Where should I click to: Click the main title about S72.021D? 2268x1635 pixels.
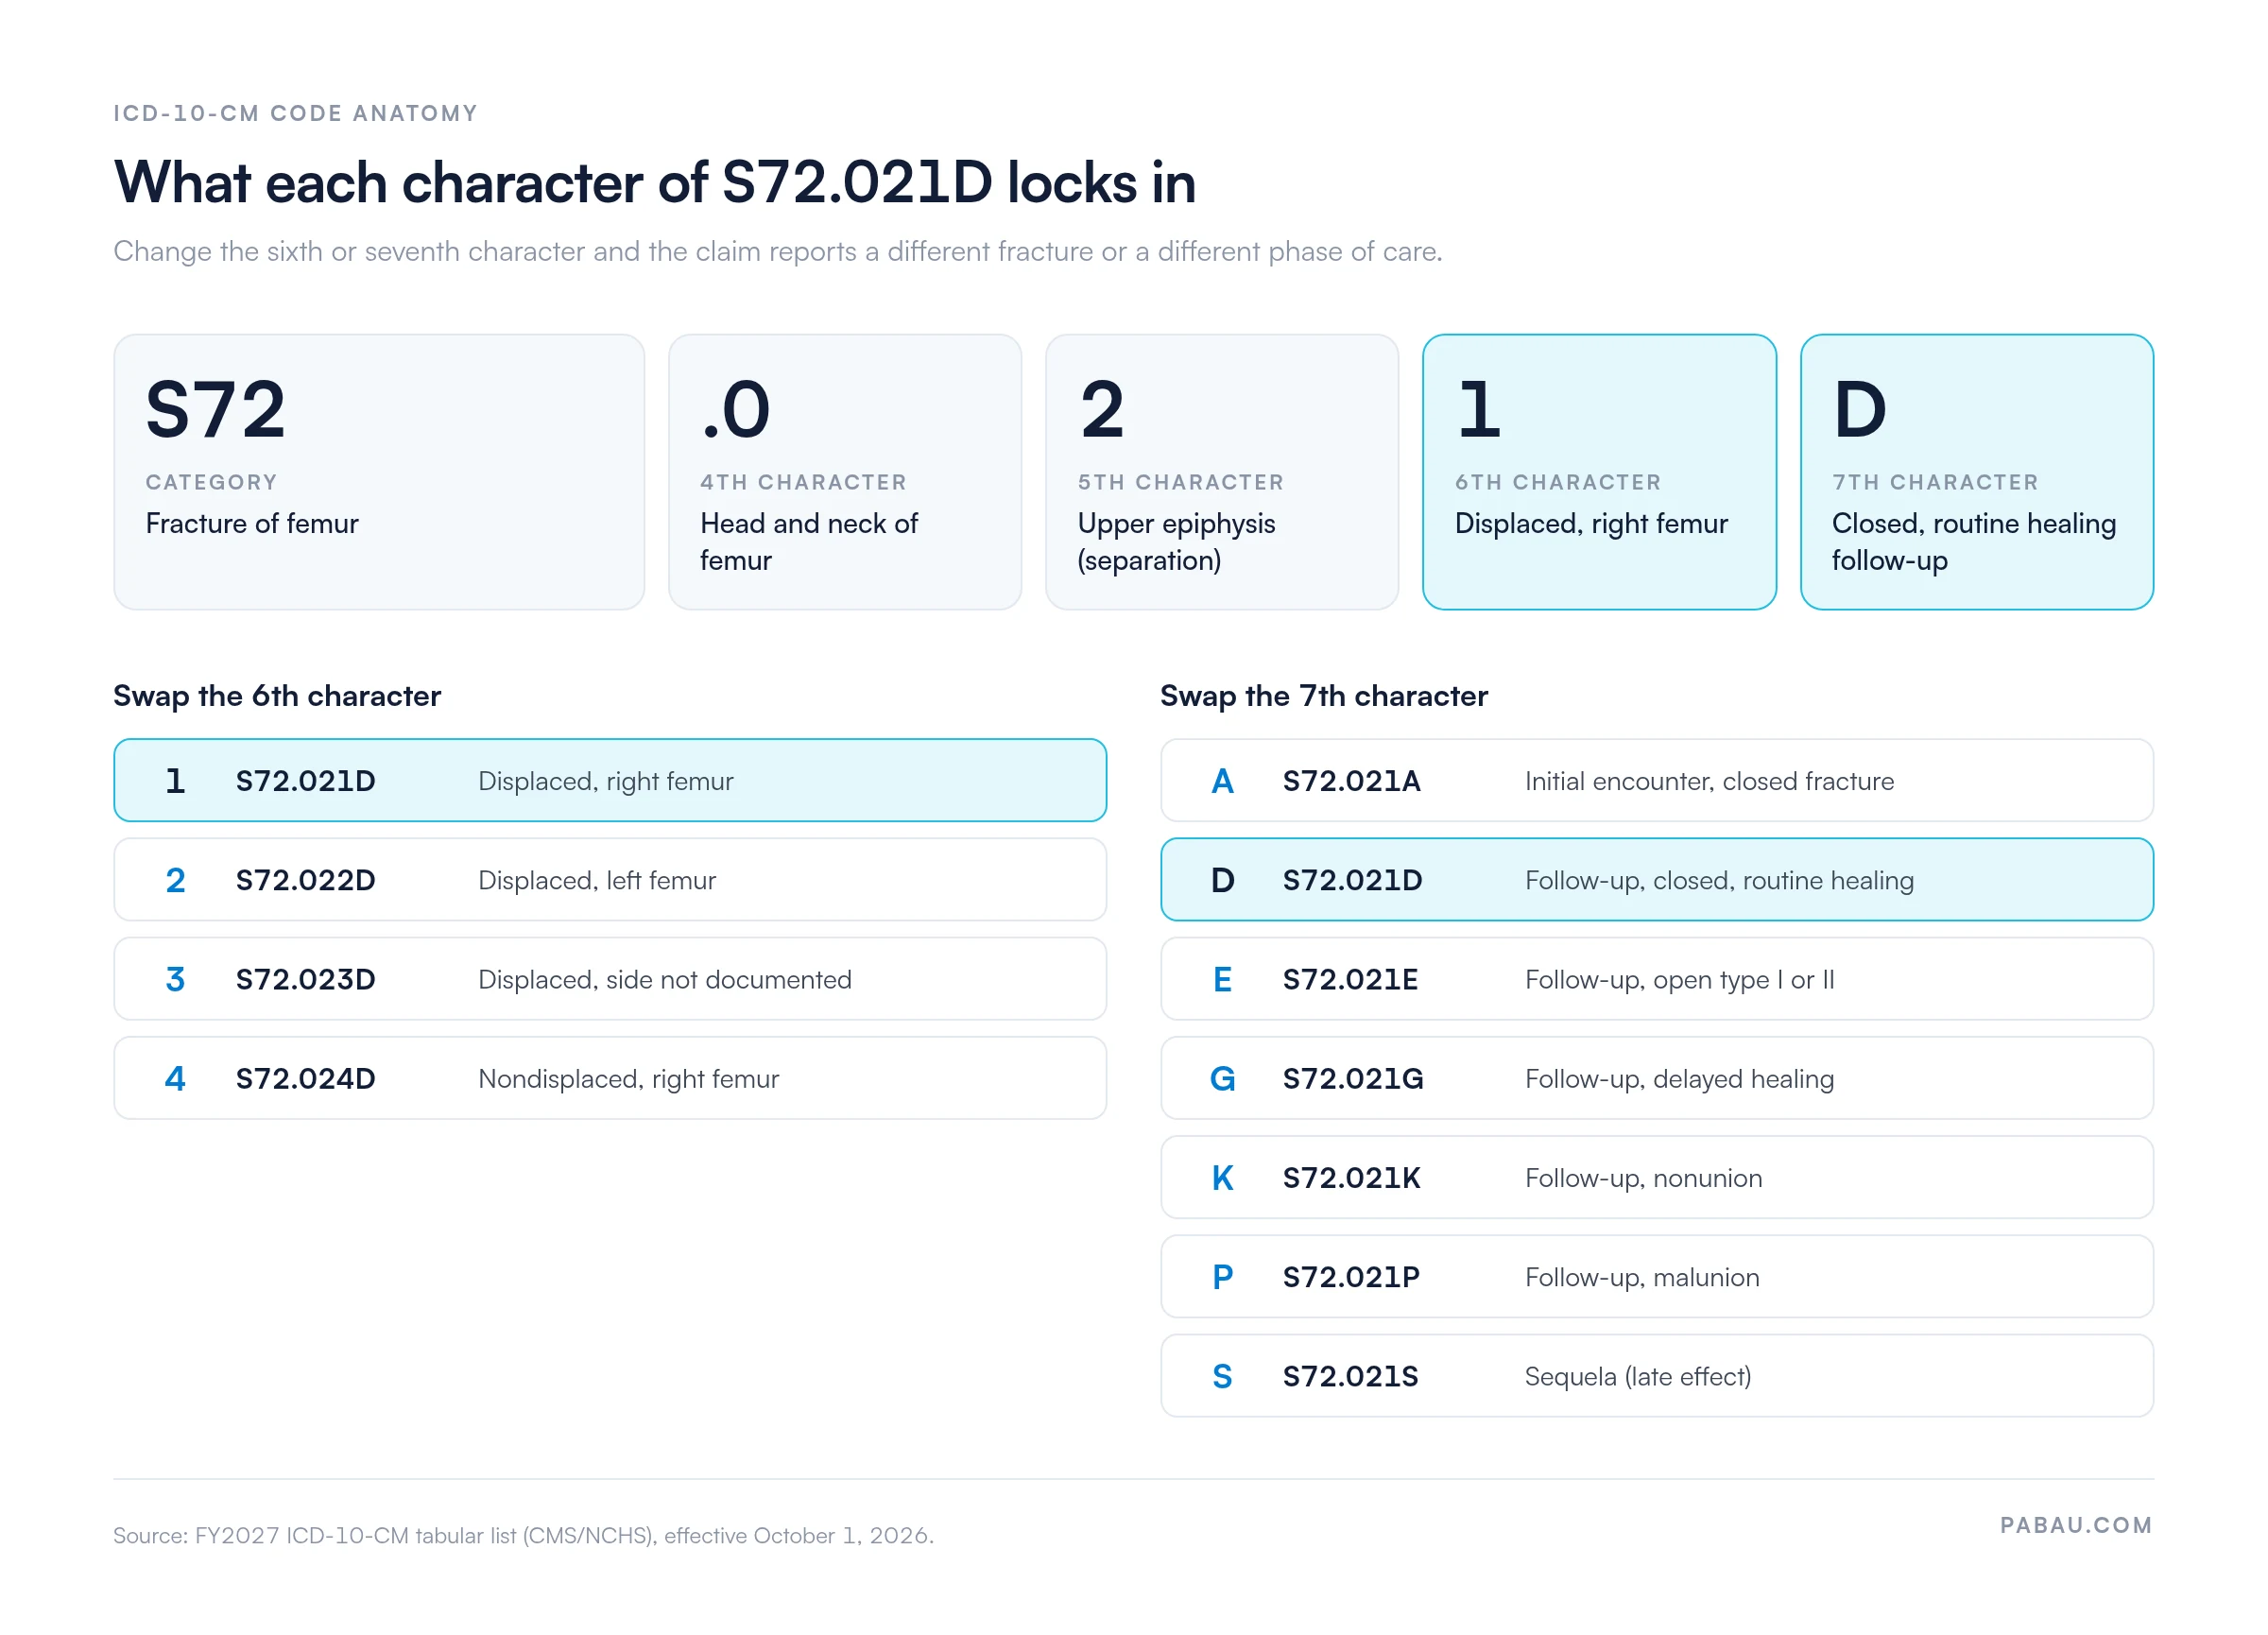(655, 183)
